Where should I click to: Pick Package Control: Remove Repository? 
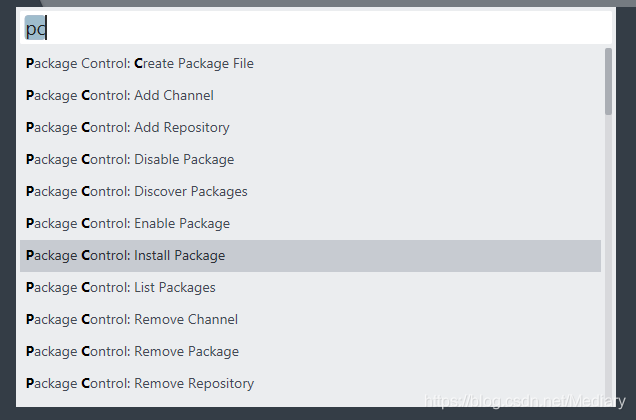tap(310, 384)
